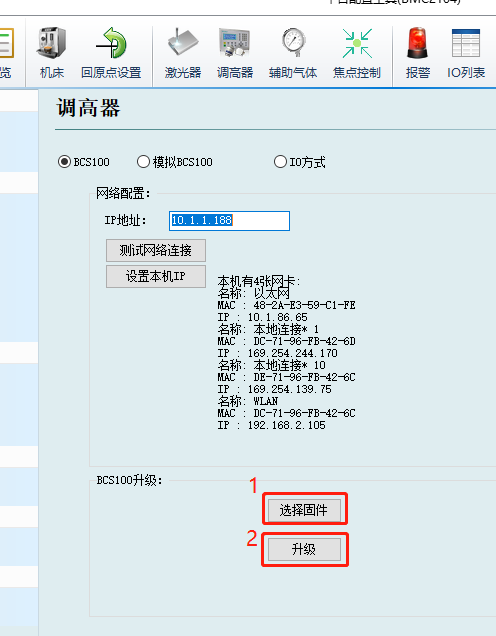The width and height of the screenshot is (496, 636).
Task: Open the 机床 machine tool settings
Action: click(52, 53)
